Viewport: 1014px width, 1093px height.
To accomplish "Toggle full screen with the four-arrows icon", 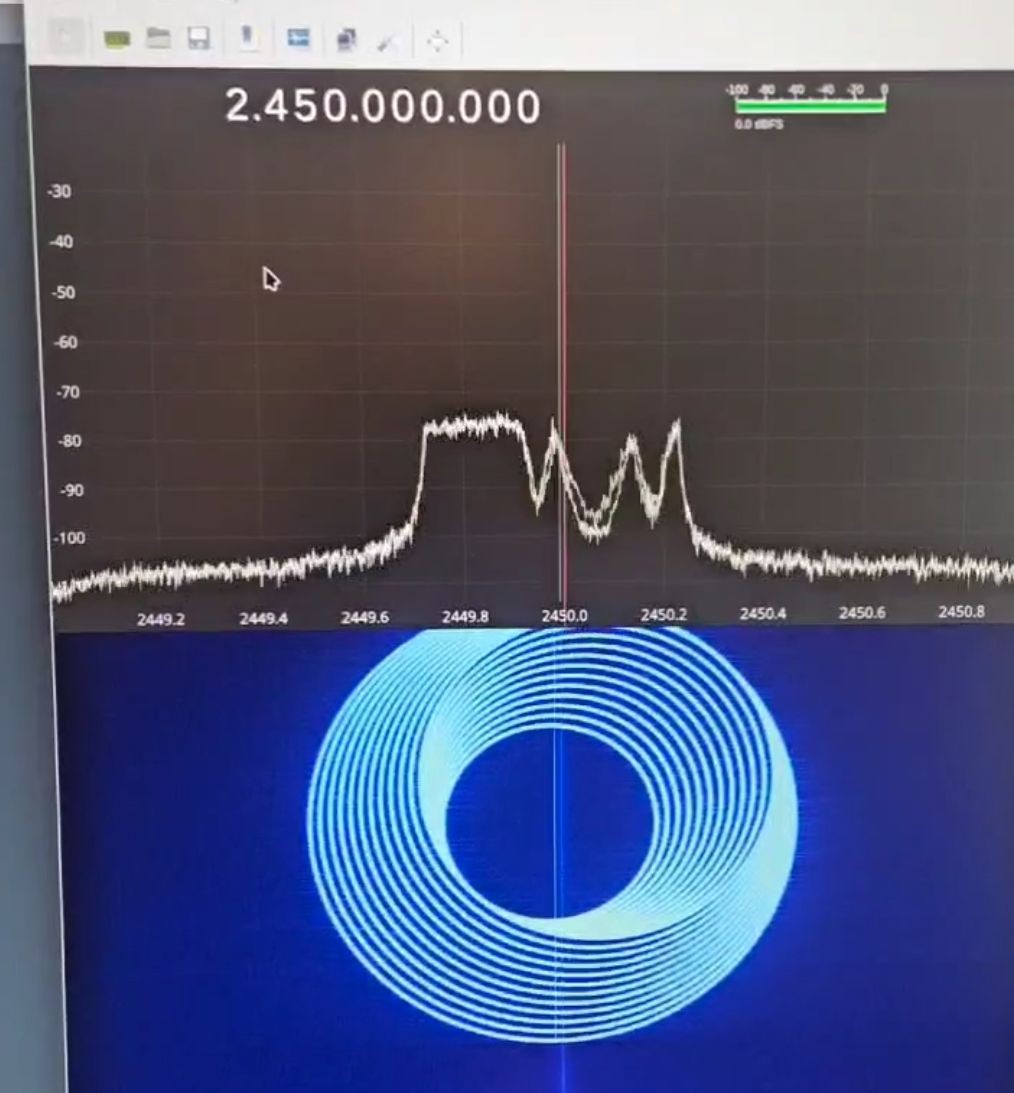I will click(437, 41).
